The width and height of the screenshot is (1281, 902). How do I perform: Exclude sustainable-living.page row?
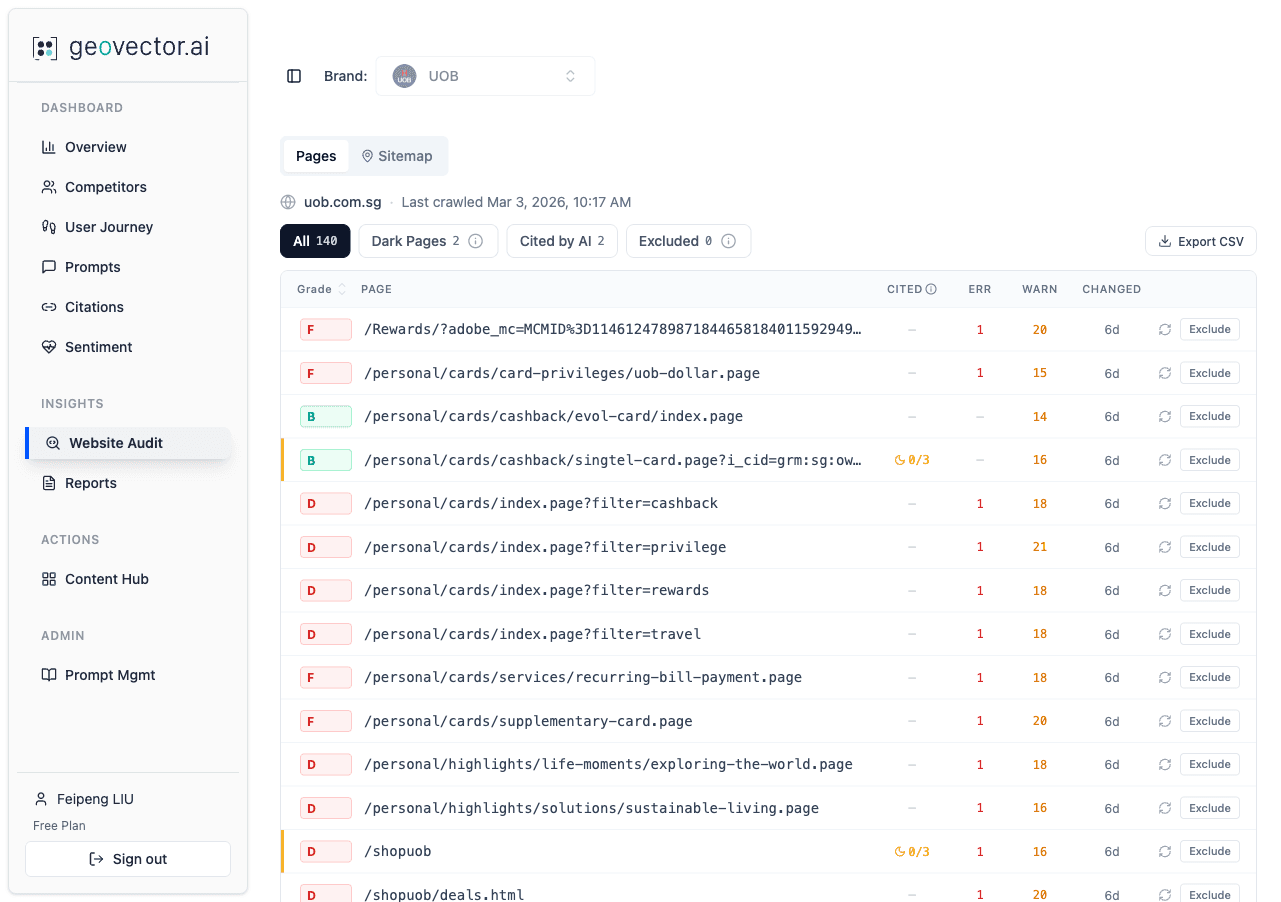(x=1210, y=808)
